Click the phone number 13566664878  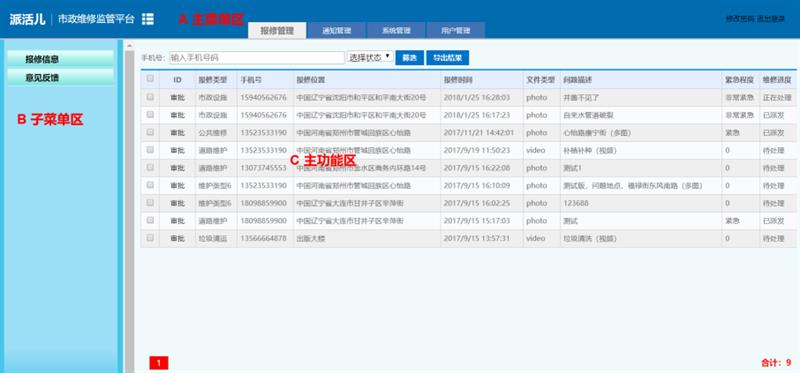click(264, 239)
